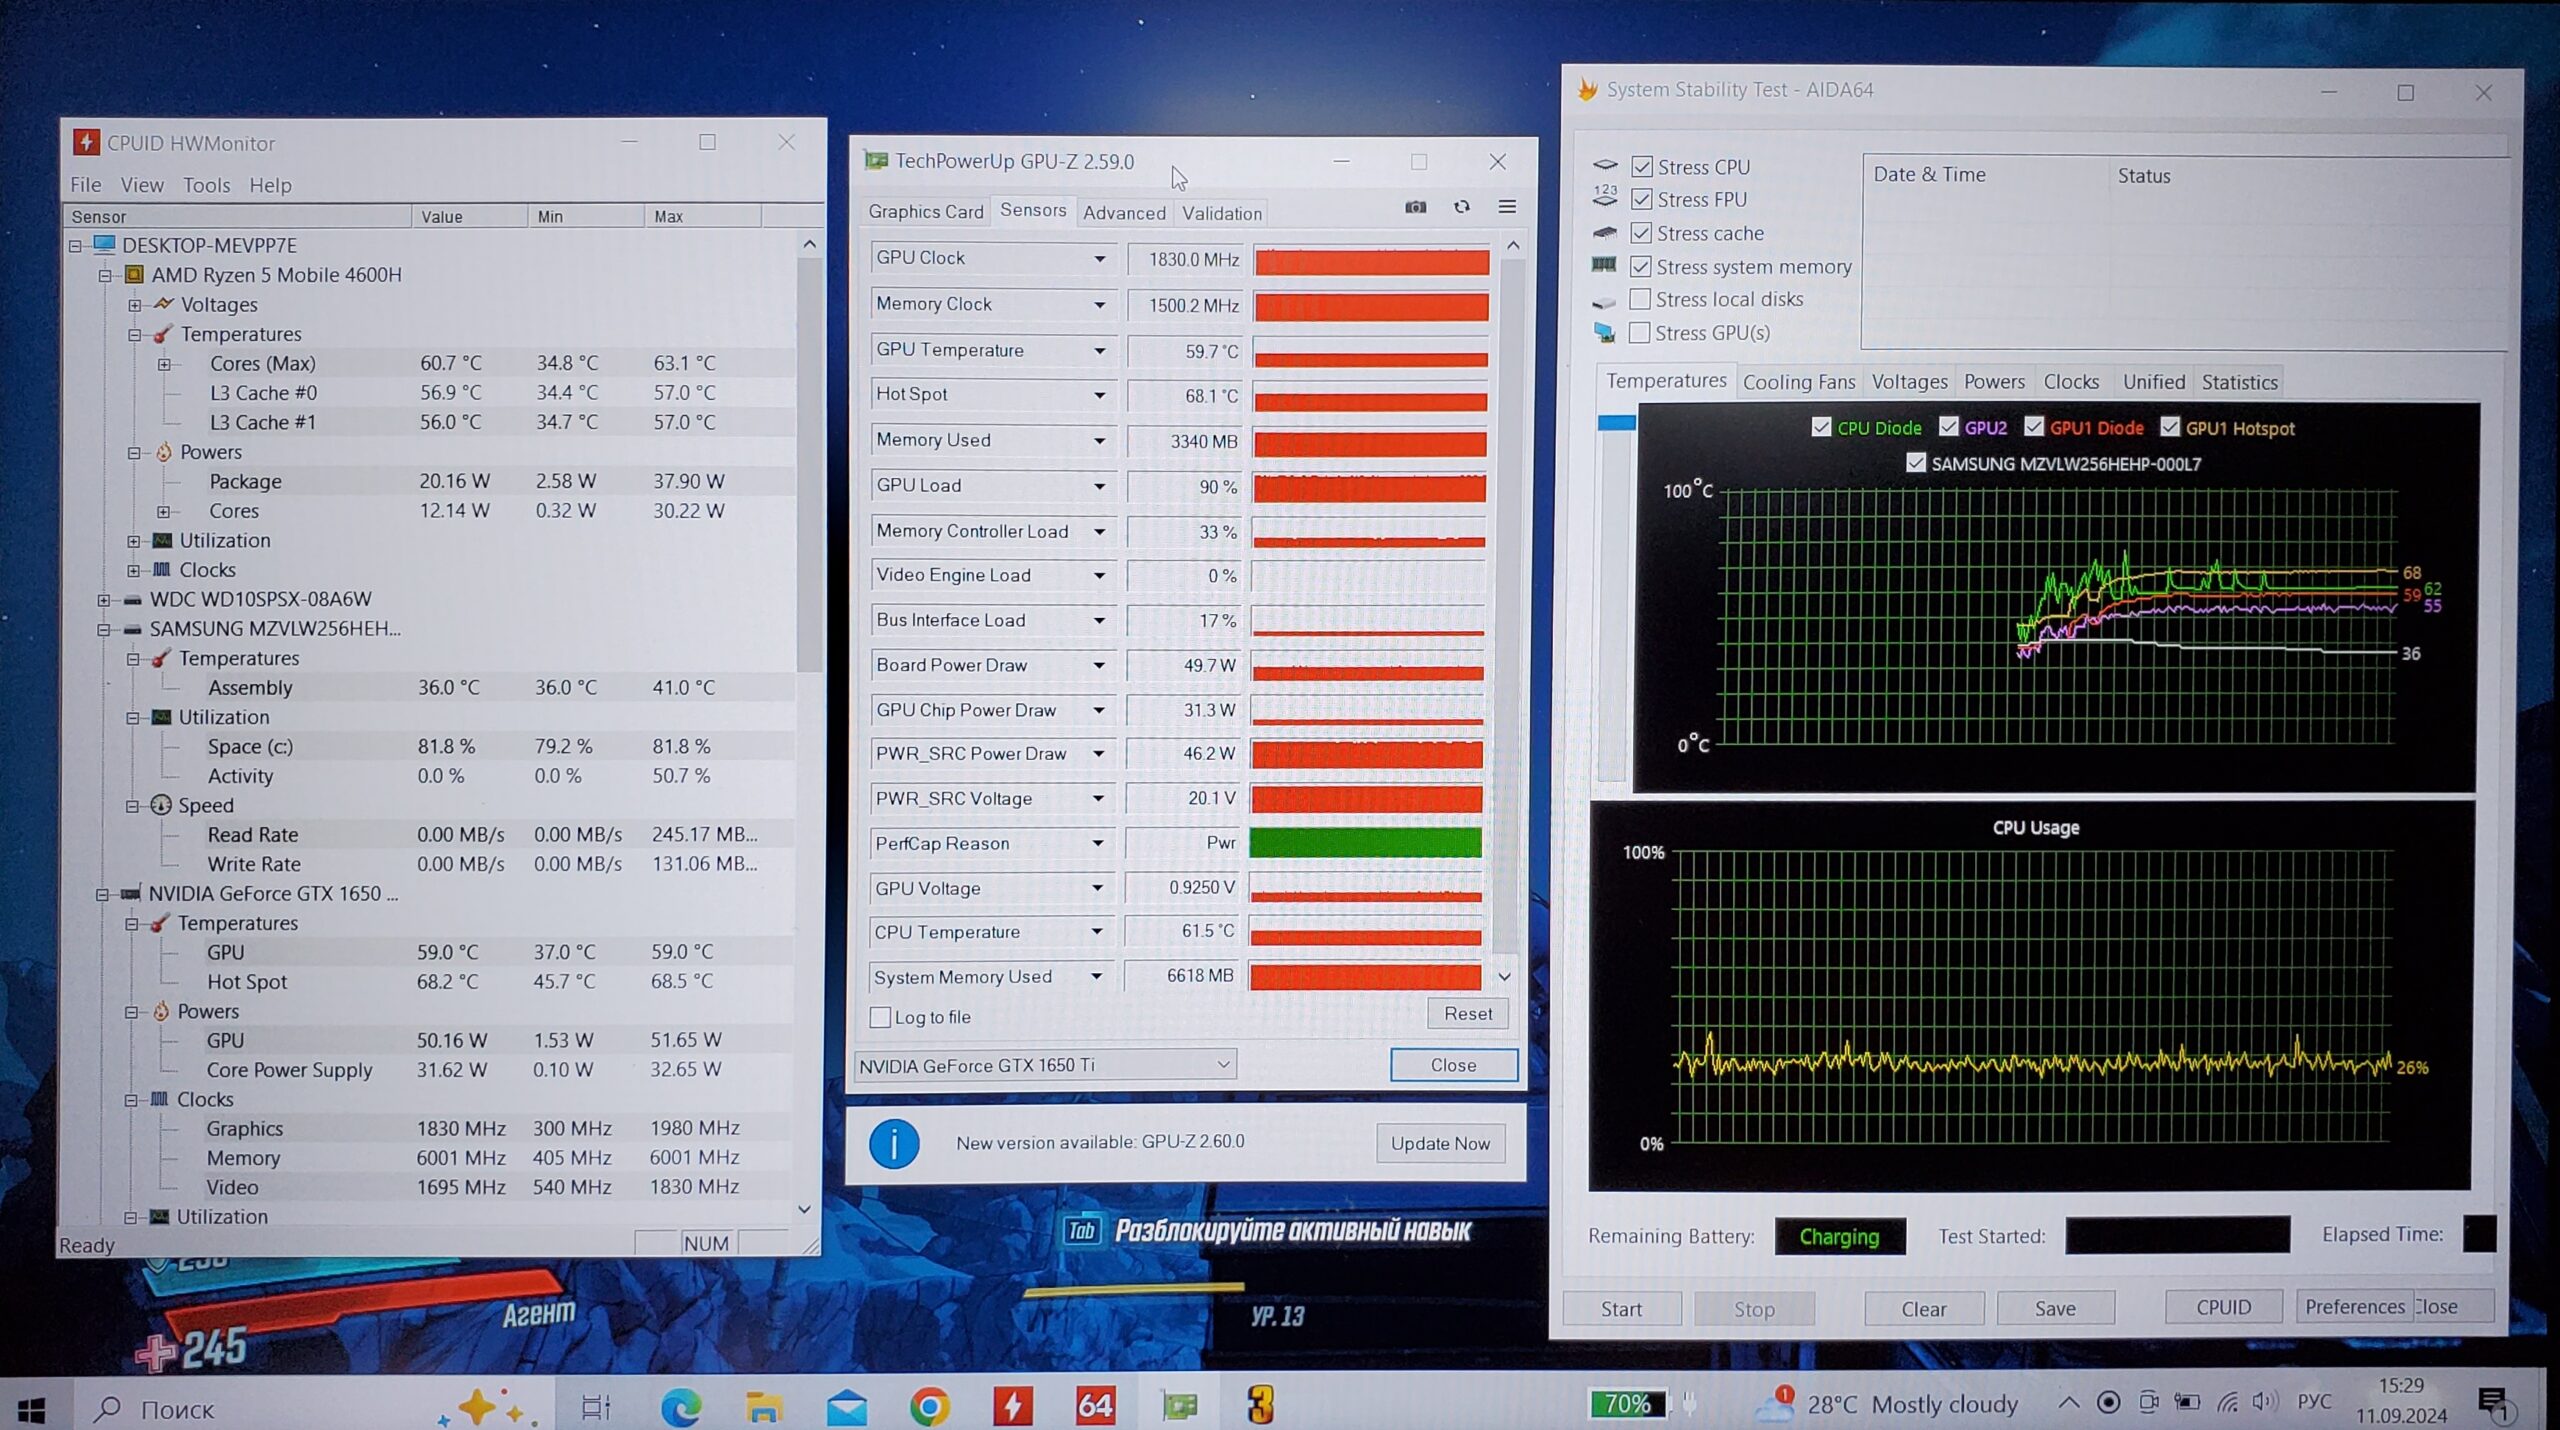Open Google Chrome from the taskbar

929,1407
